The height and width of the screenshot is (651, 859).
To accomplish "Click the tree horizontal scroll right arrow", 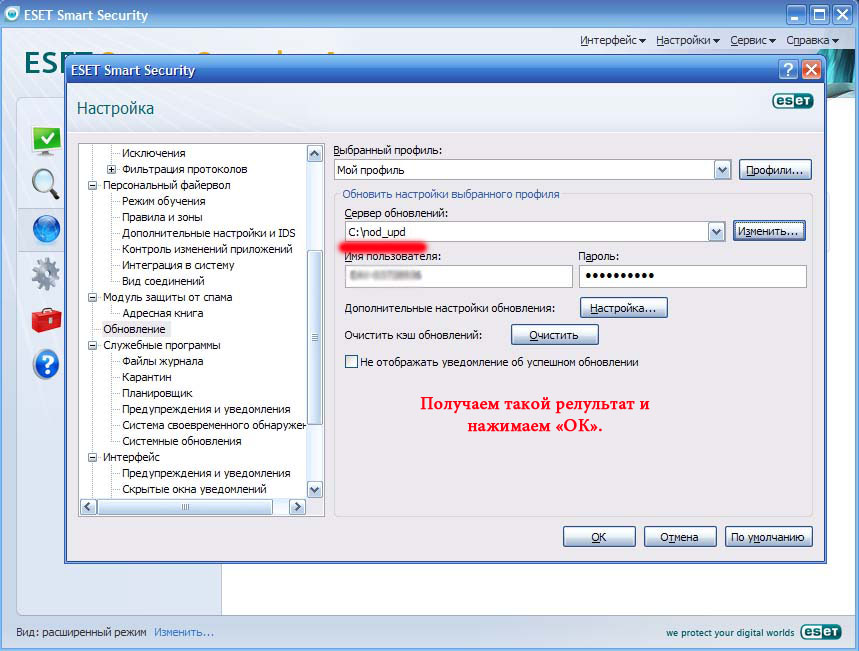I will click(x=297, y=507).
